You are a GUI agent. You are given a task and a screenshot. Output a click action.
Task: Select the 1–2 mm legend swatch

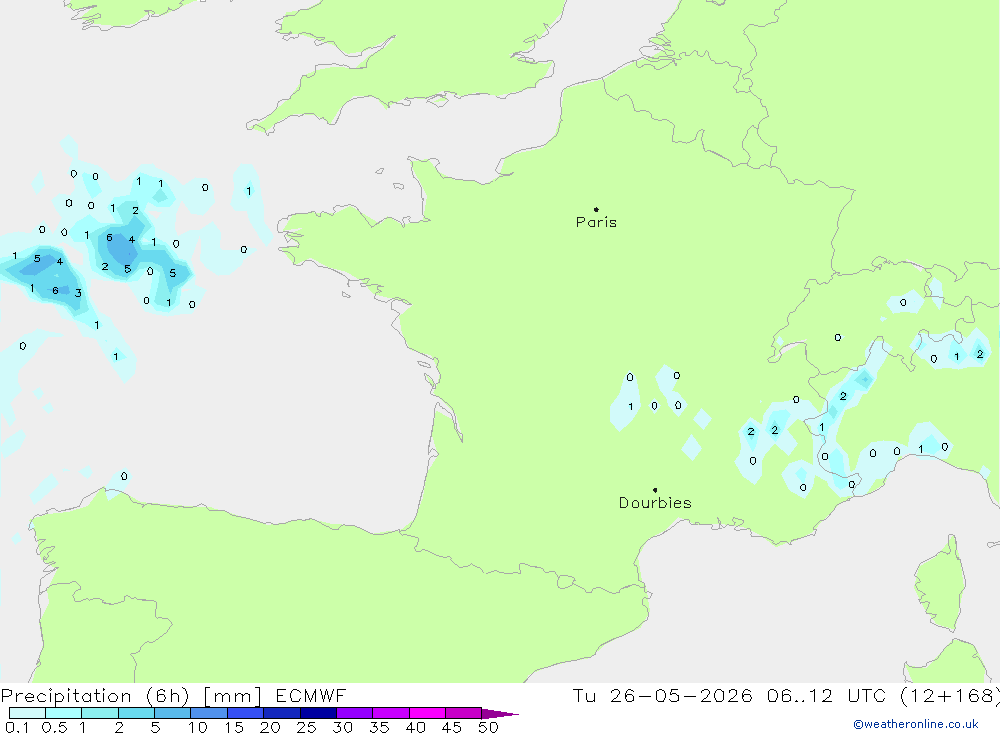(x=100, y=713)
